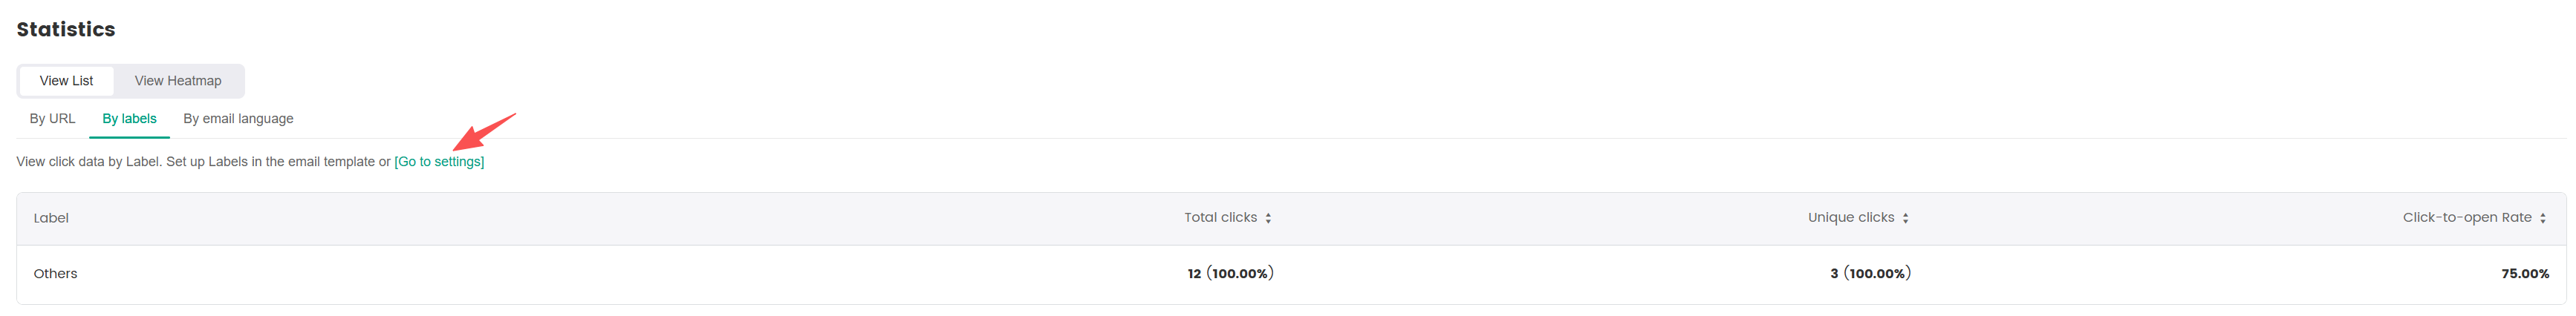The image size is (2576, 316).
Task: Click the Statistics heading
Action: 66,30
